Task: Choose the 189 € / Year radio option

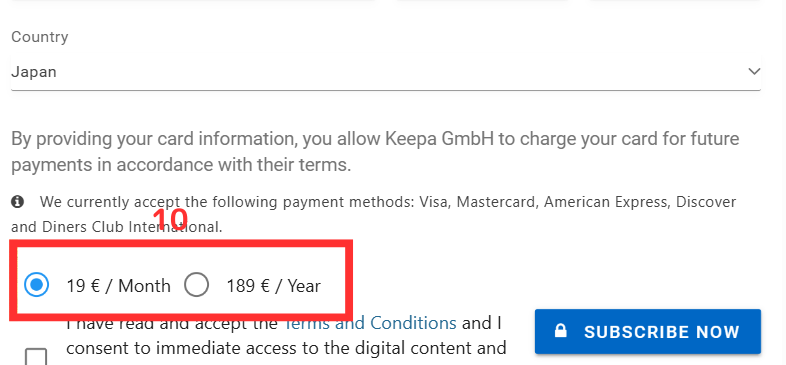Action: (x=196, y=285)
